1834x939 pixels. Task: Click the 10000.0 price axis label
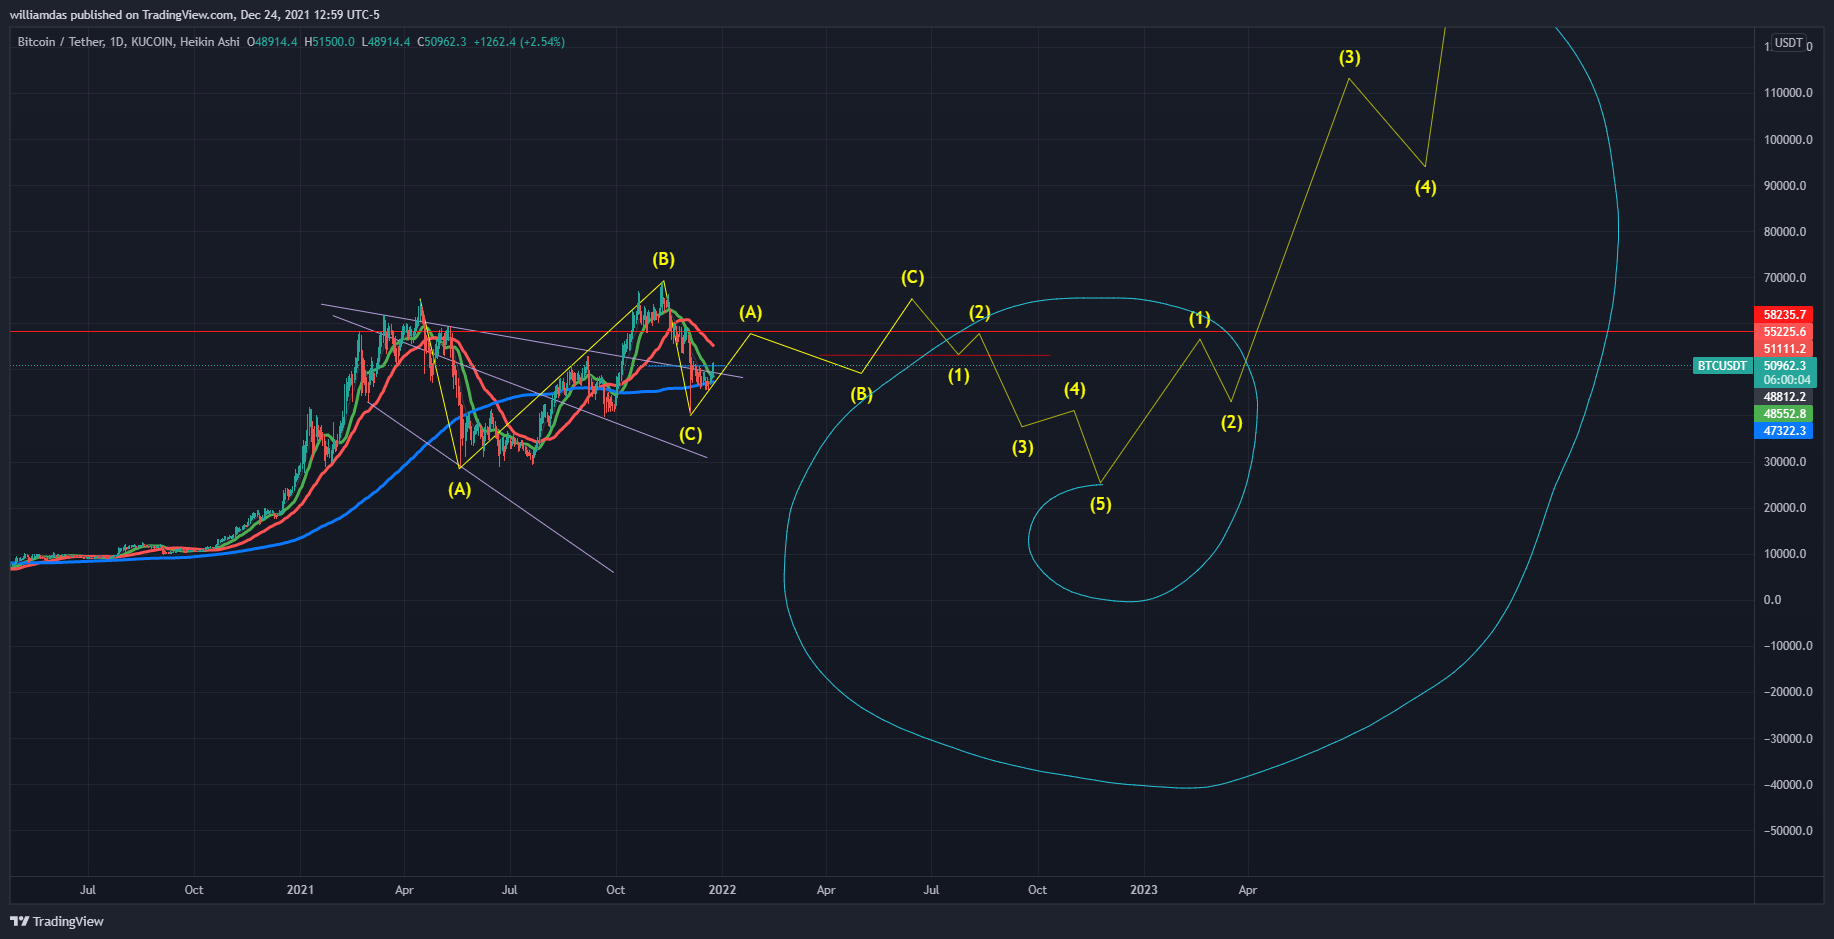(x=1785, y=554)
